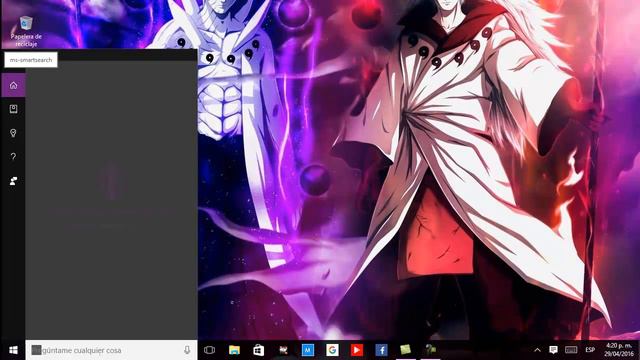Click the ESP language indicator
The image size is (640, 360).
[x=590, y=350]
